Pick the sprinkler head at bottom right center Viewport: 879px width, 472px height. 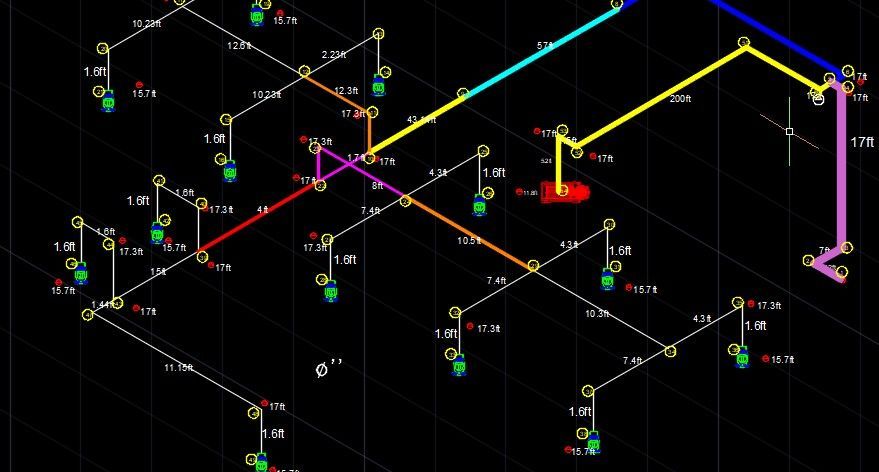[593, 439]
